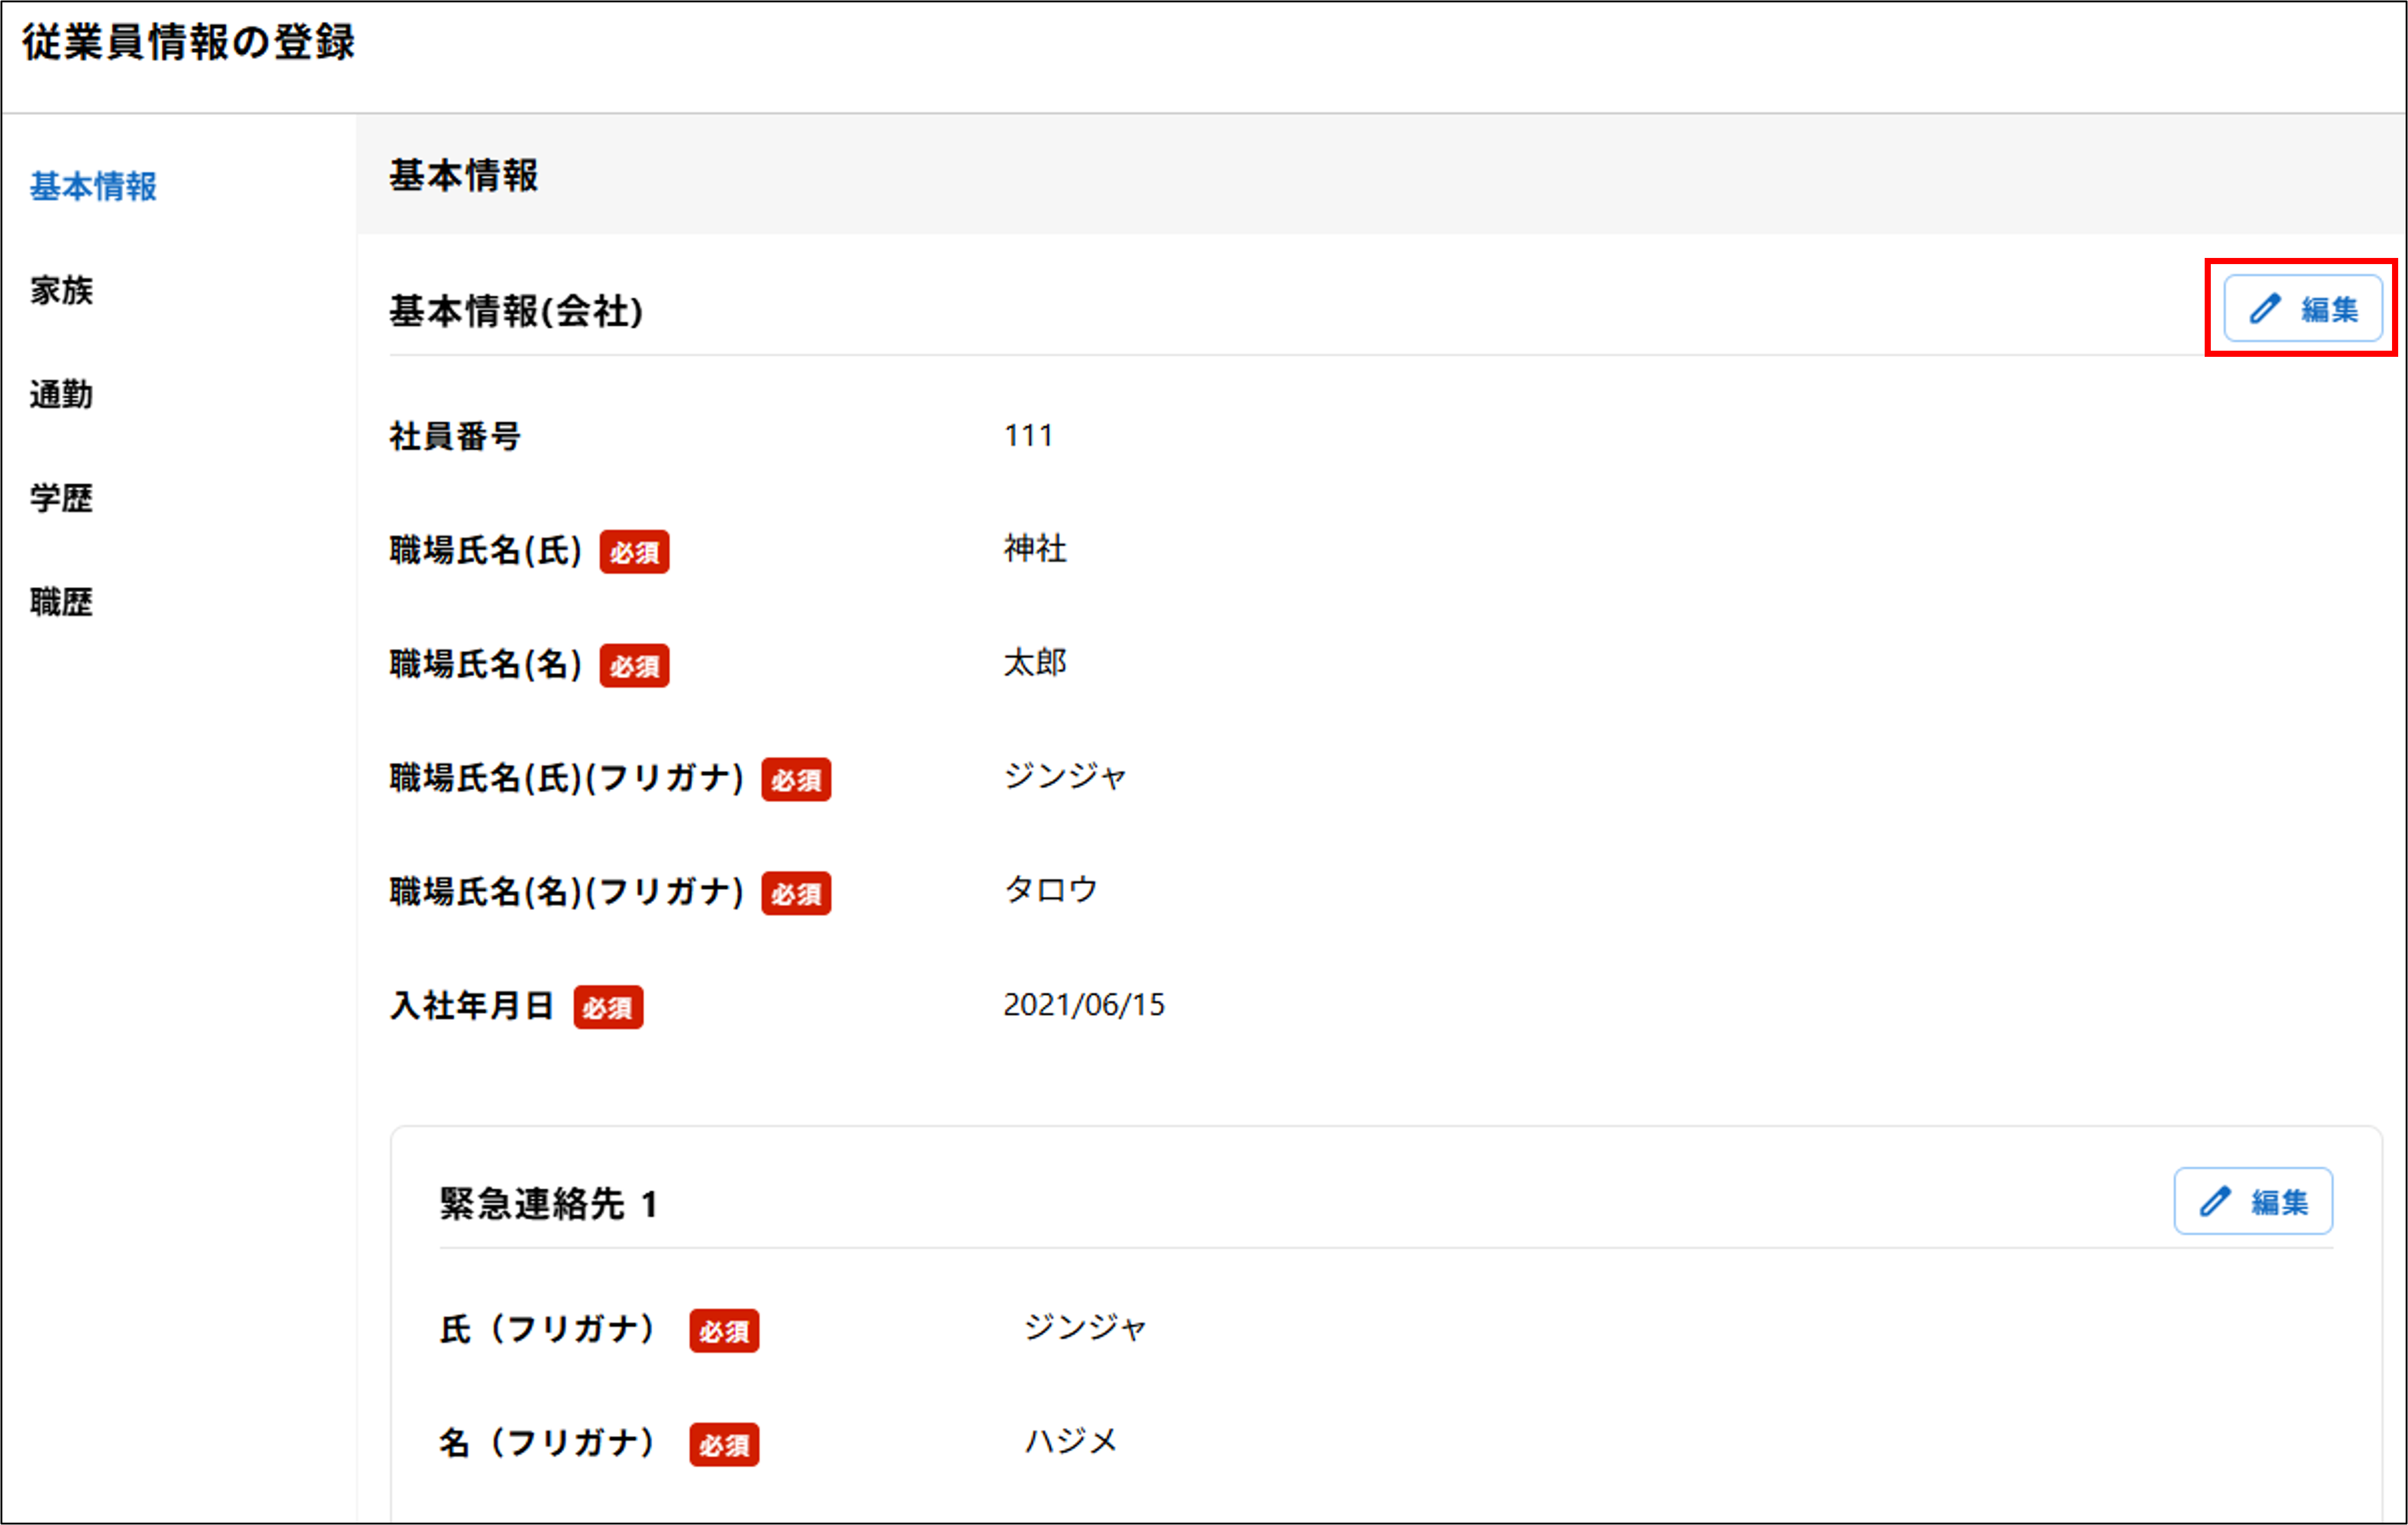Click the 必須 badge next to 氏（フリガナ）

[725, 1331]
